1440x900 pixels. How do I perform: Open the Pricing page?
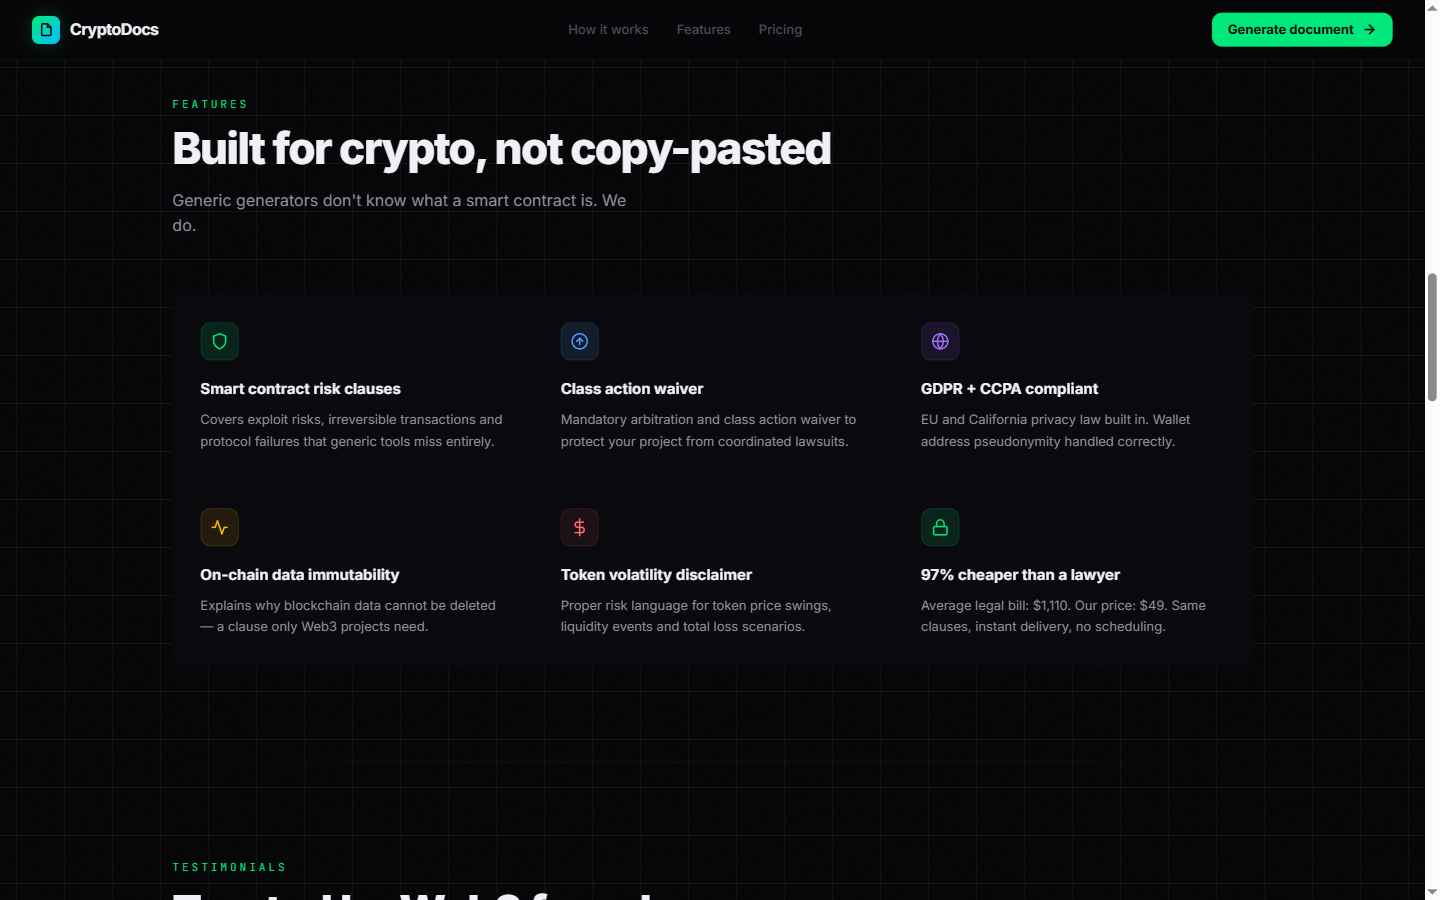click(780, 29)
